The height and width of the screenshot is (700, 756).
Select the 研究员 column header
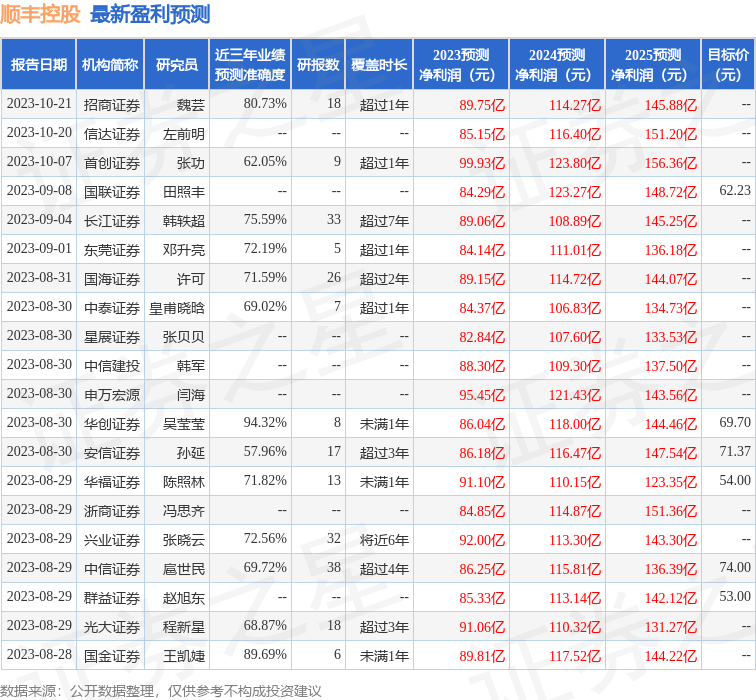(x=176, y=65)
